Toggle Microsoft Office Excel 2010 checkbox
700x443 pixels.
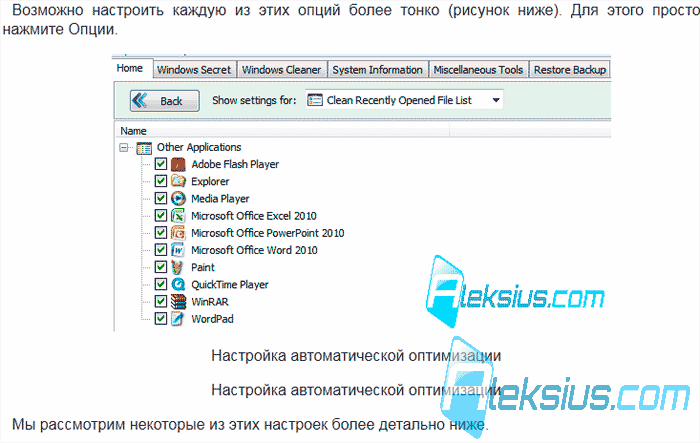[161, 216]
